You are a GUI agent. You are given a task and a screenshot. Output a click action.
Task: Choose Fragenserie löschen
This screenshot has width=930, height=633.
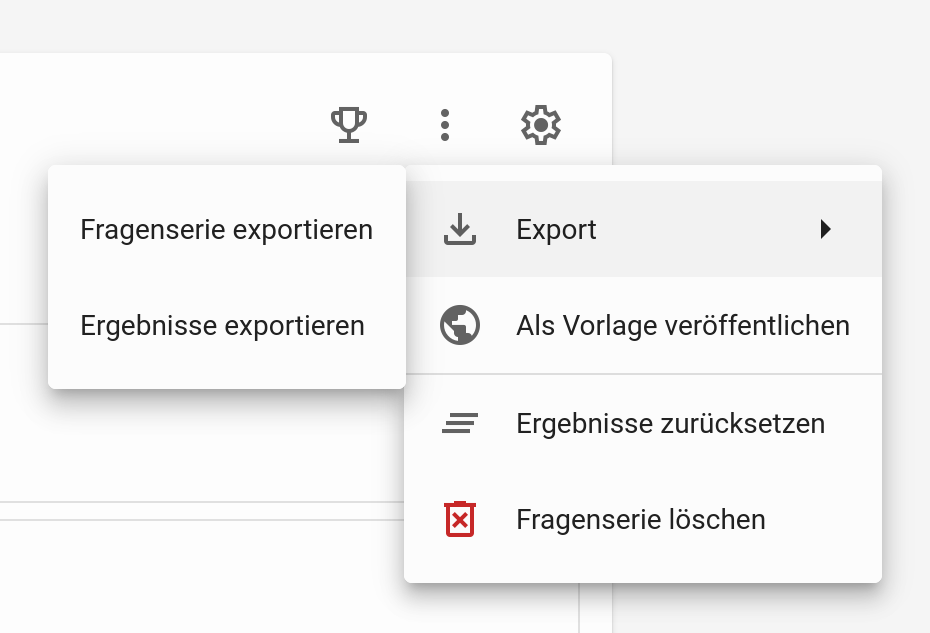(x=640, y=519)
